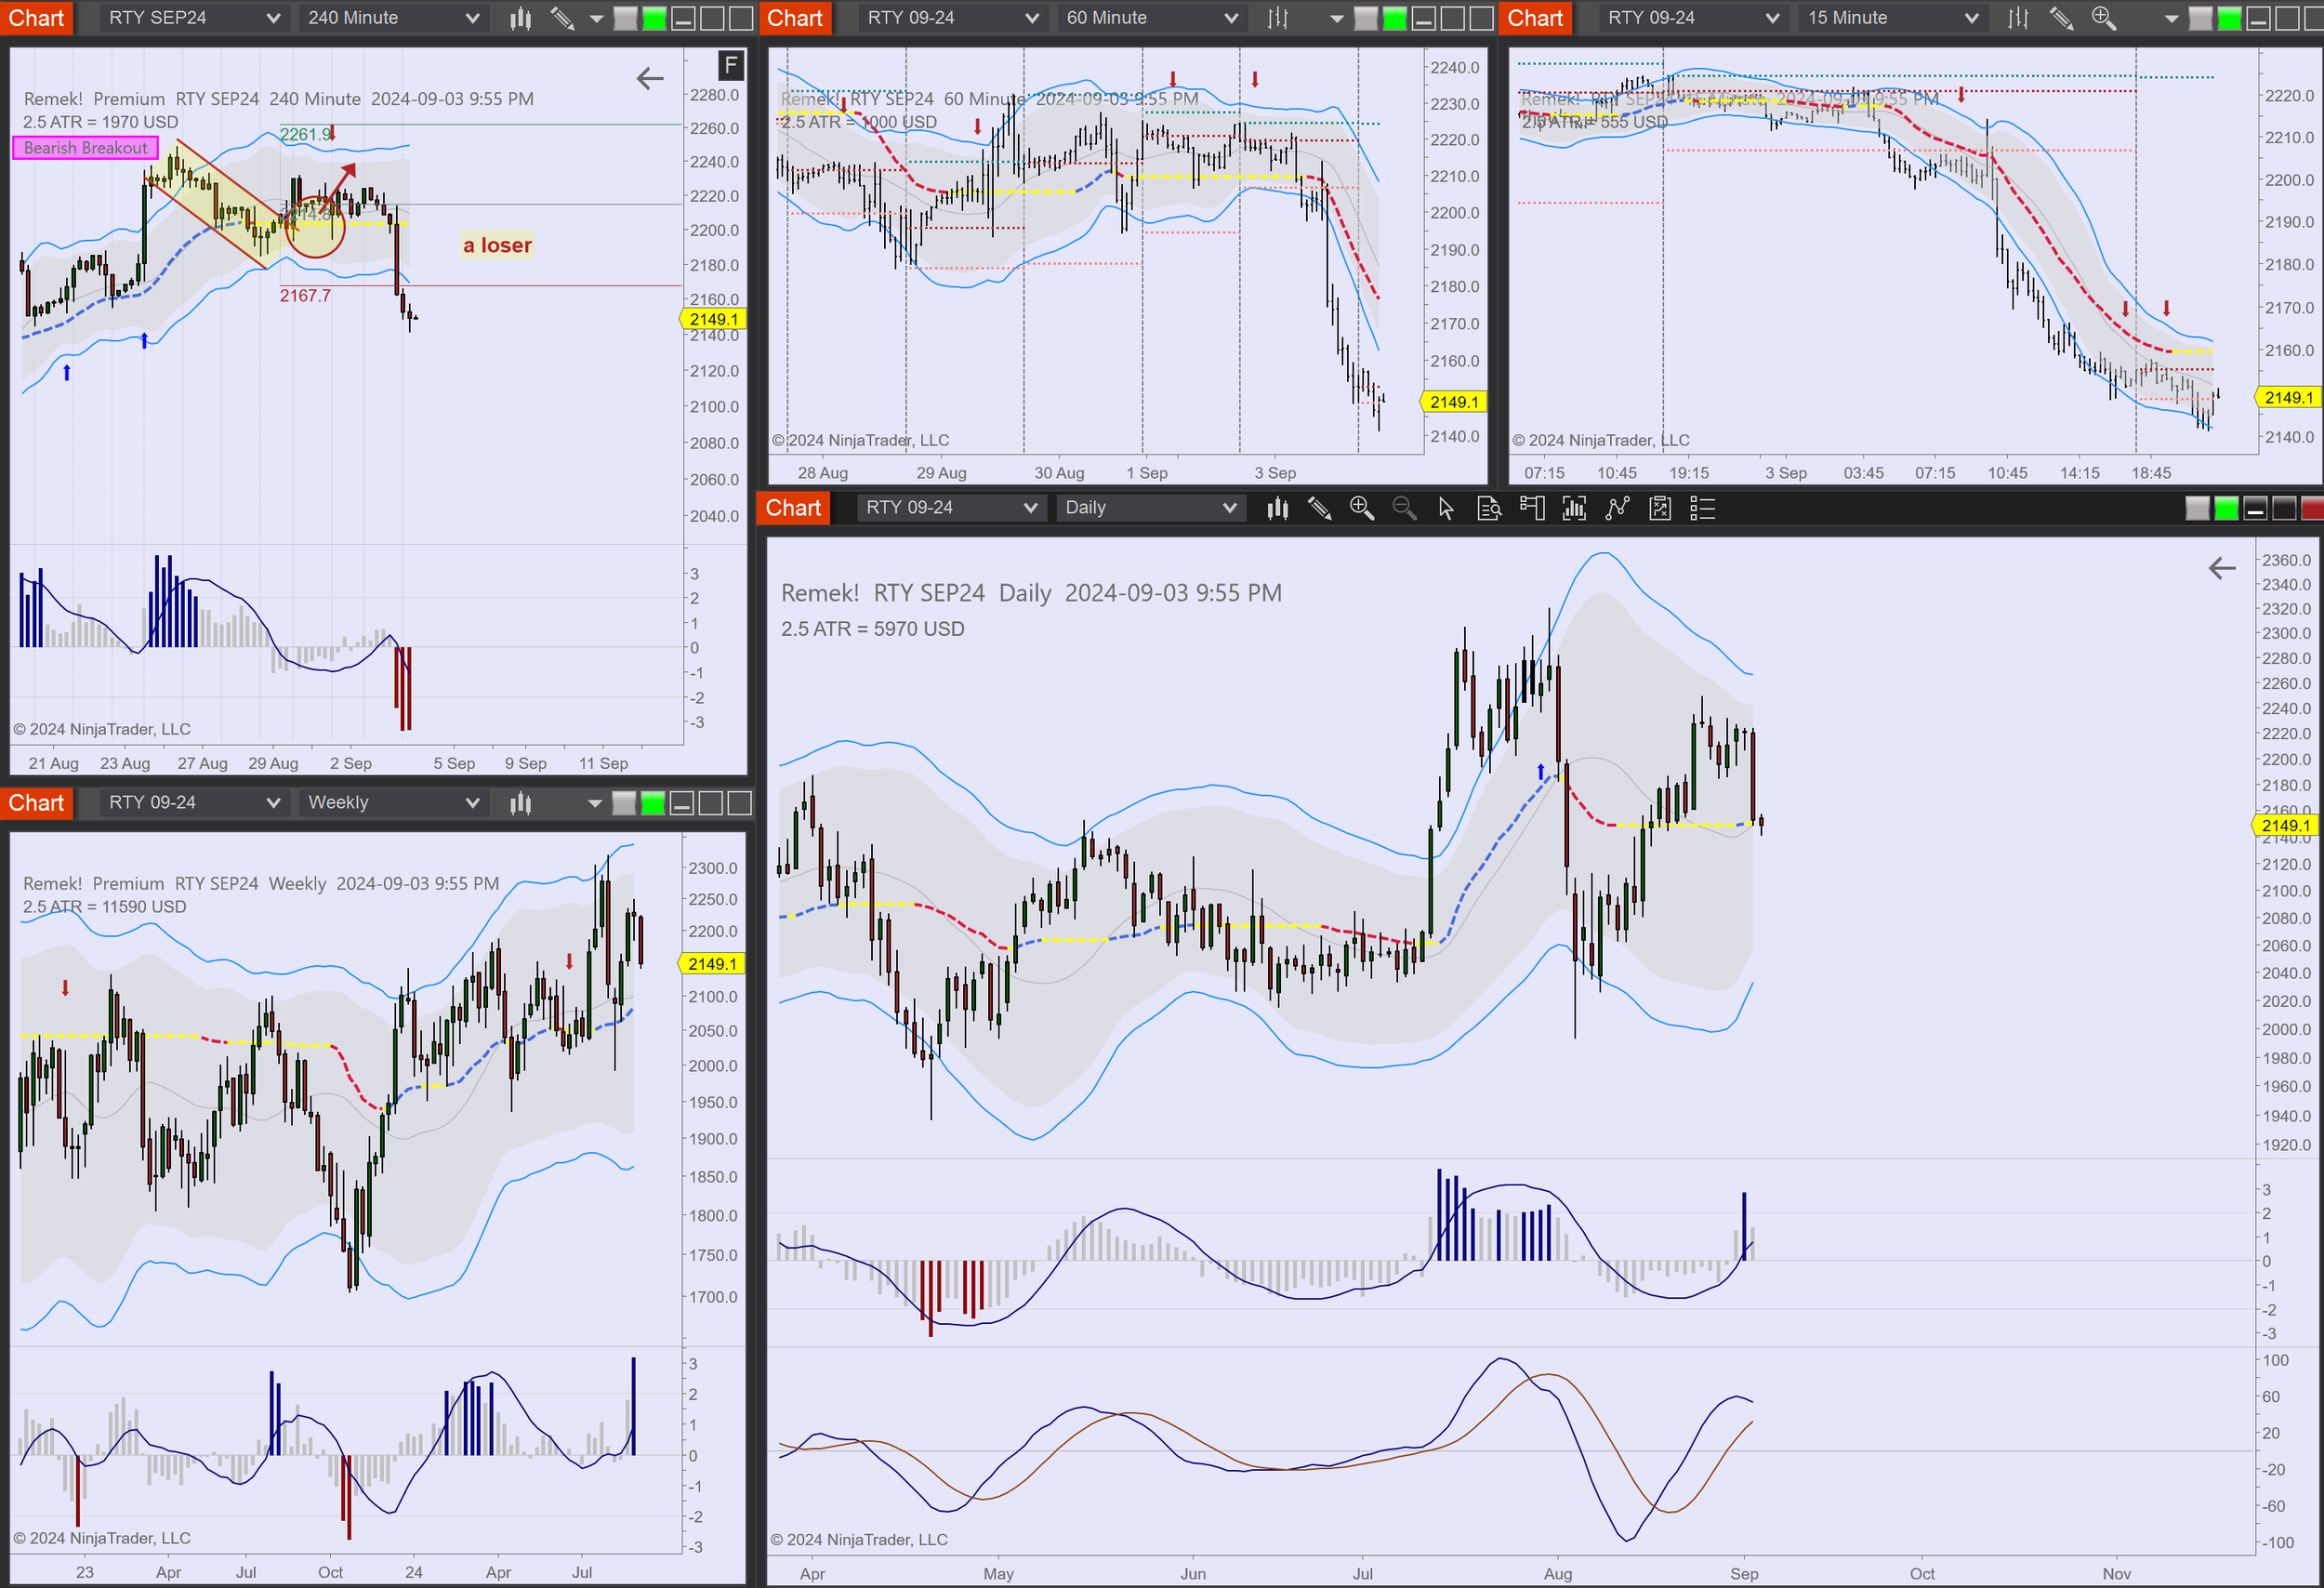Image resolution: width=2324 pixels, height=1588 pixels.
Task: Select the cursor pointer tool on the Daily chart
Action: (1444, 508)
